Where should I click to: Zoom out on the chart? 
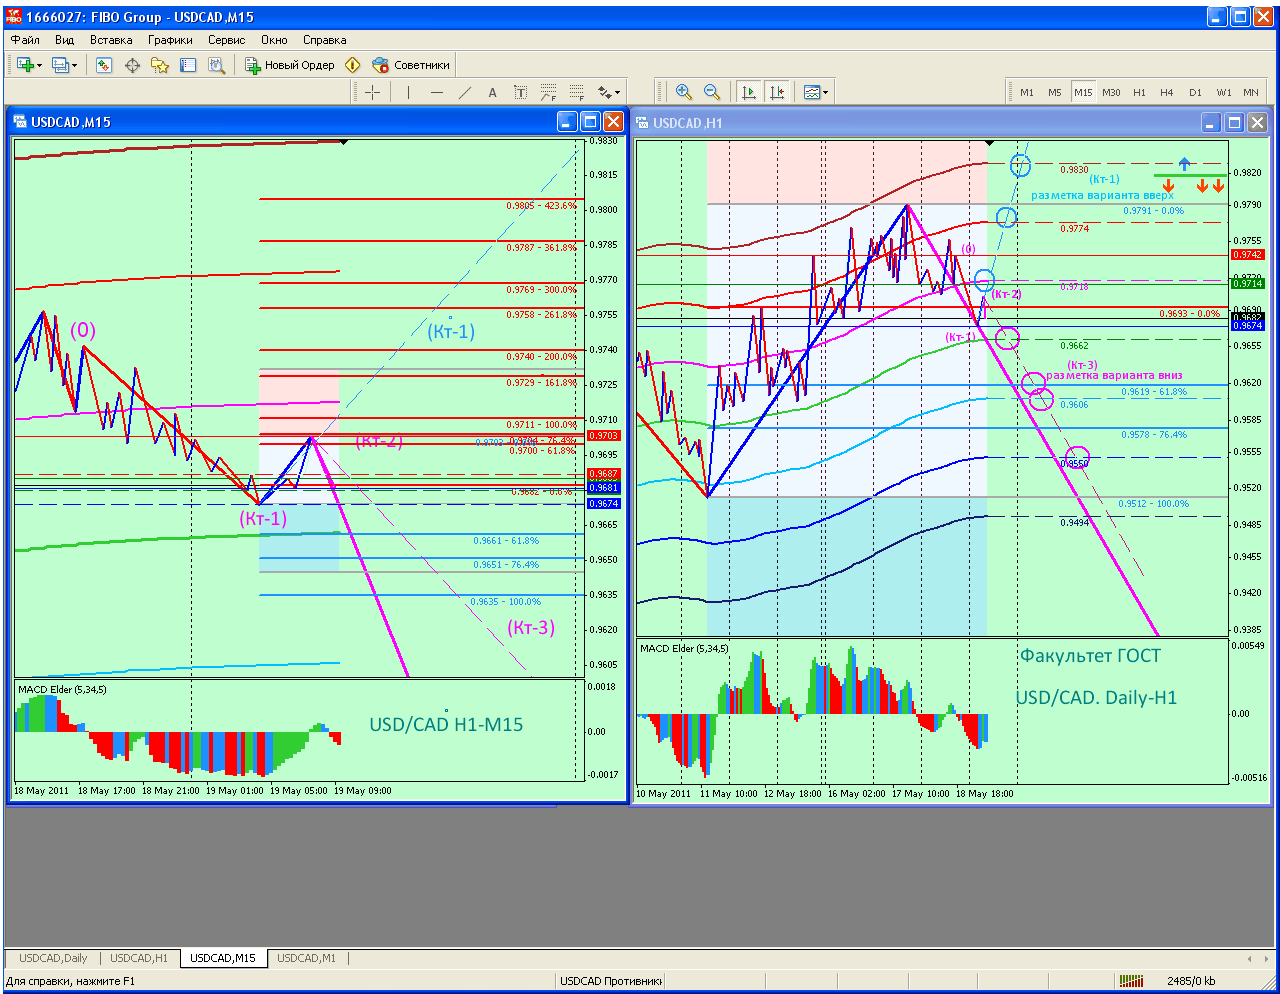(712, 92)
